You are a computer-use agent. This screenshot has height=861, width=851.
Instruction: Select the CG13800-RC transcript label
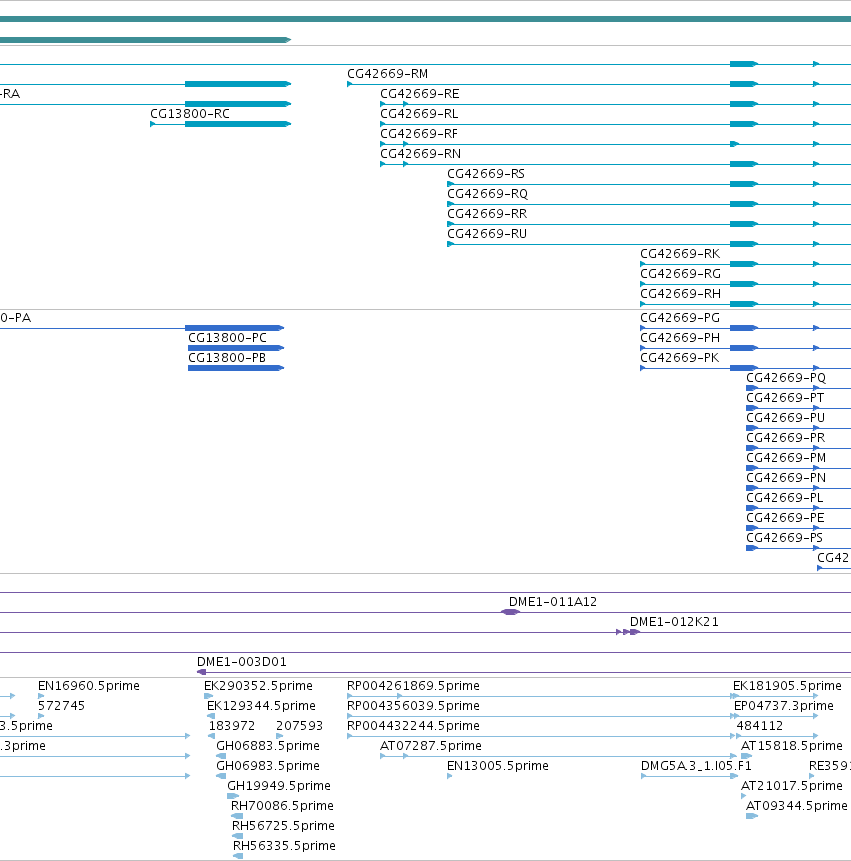tap(189, 114)
